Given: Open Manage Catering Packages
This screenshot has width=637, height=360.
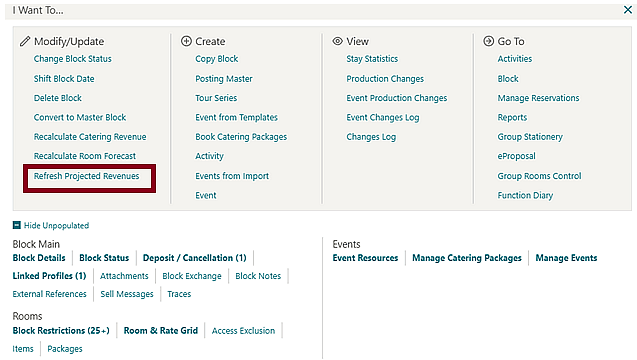Looking at the screenshot, I should click(467, 258).
